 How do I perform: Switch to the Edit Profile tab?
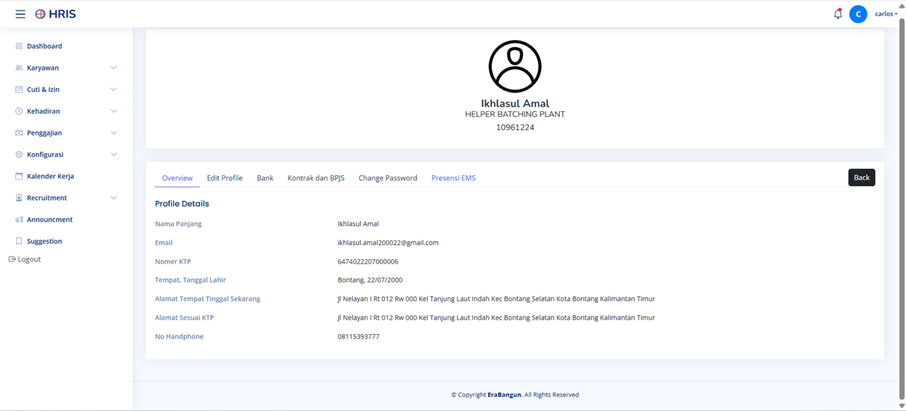pyautogui.click(x=225, y=178)
